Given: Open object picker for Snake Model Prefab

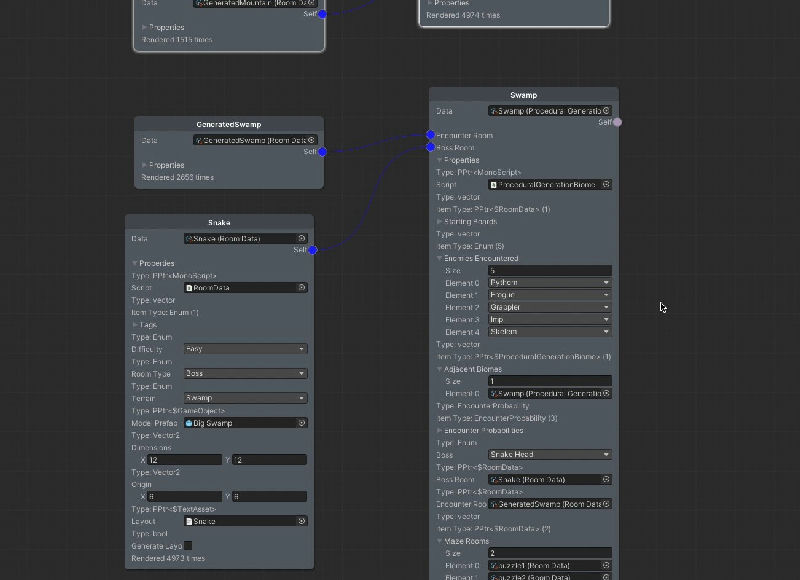Looking at the screenshot, I should coord(302,423).
